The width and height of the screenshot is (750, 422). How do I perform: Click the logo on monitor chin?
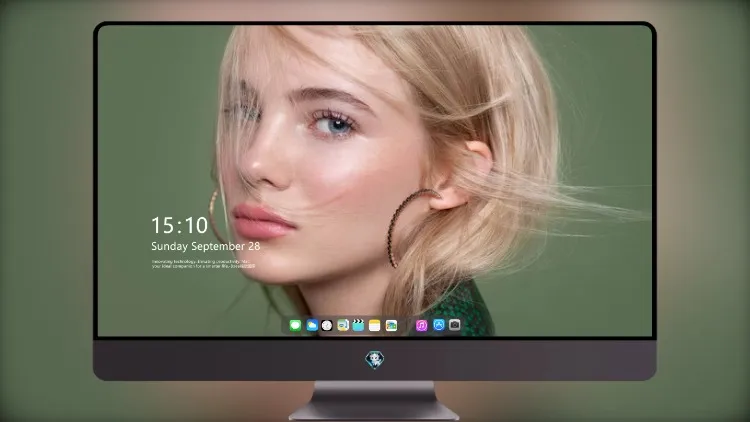click(375, 360)
